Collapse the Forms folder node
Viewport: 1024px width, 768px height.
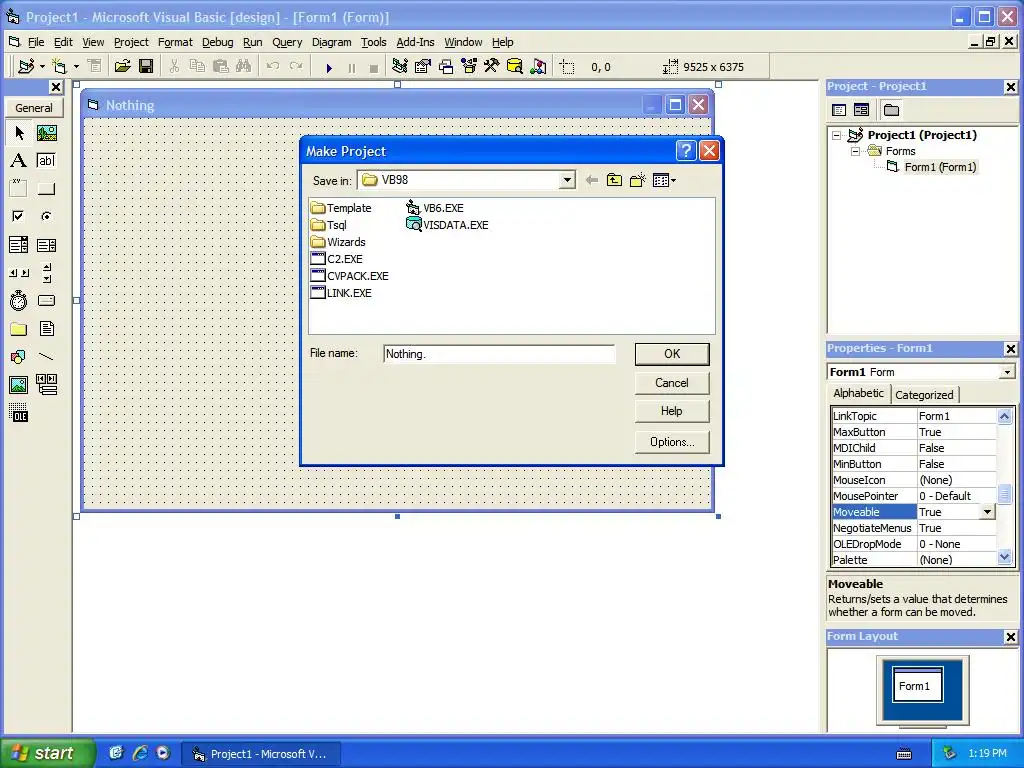pos(855,152)
